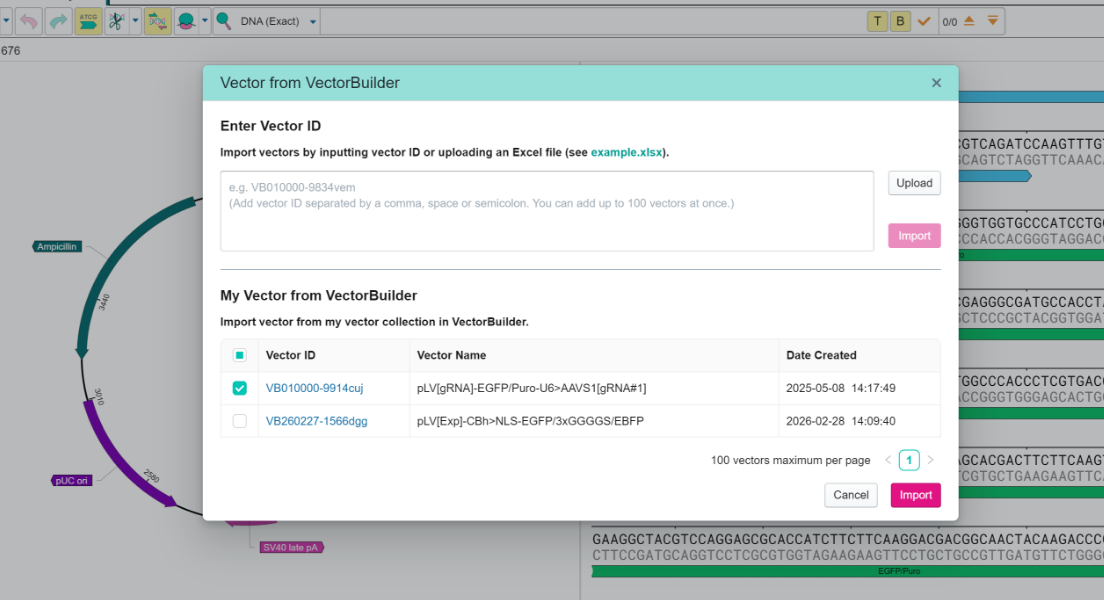Viewport: 1104px width, 600px height.
Task: Close the Vector from VectorBuilder dialog
Action: point(936,83)
